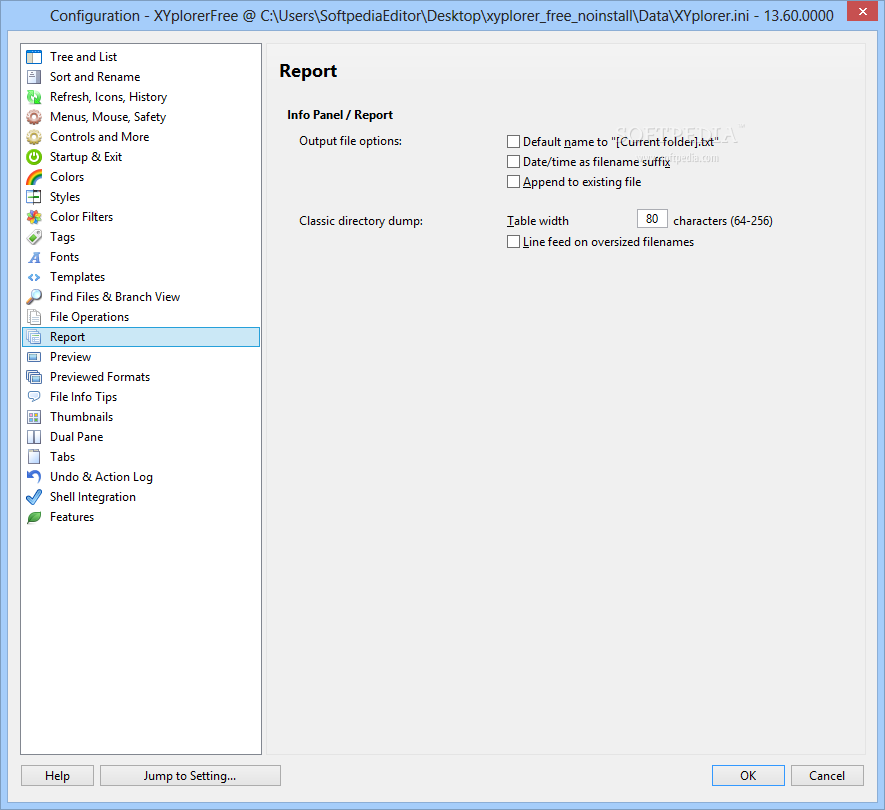Image resolution: width=885 pixels, height=810 pixels.
Task: Confirm with the OK button
Action: click(748, 776)
